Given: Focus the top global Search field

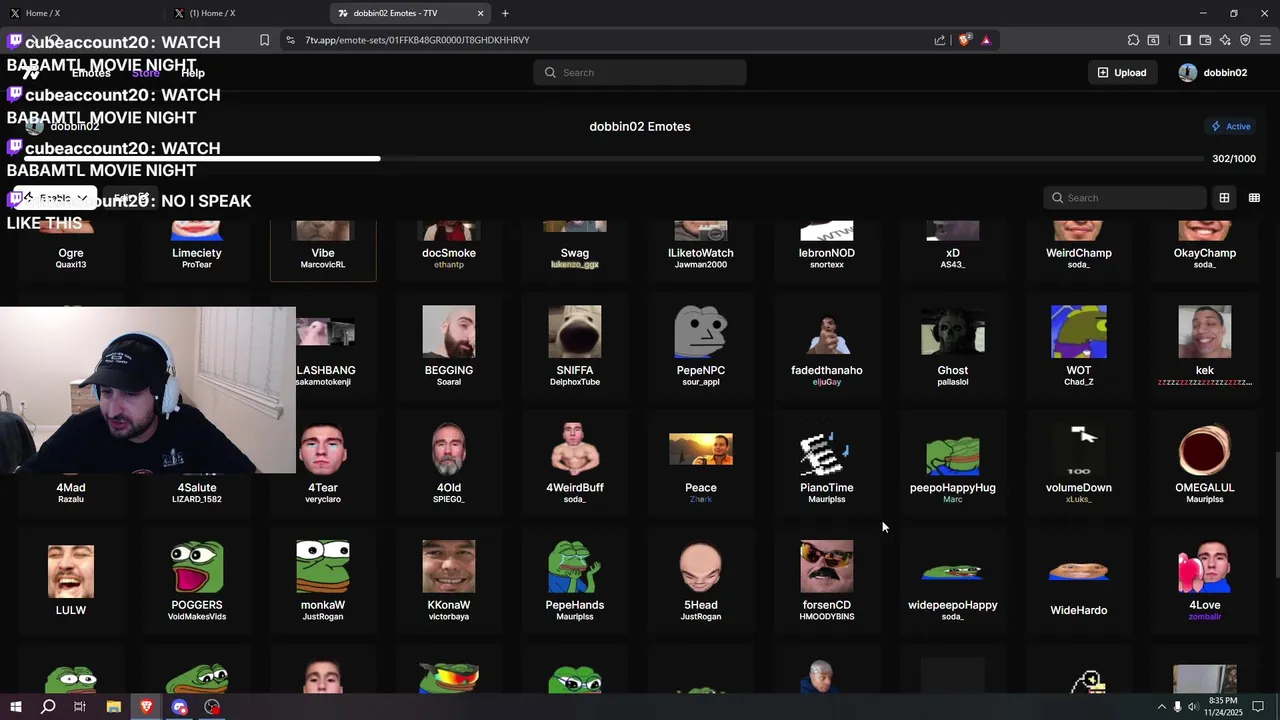Looking at the screenshot, I should [x=640, y=72].
